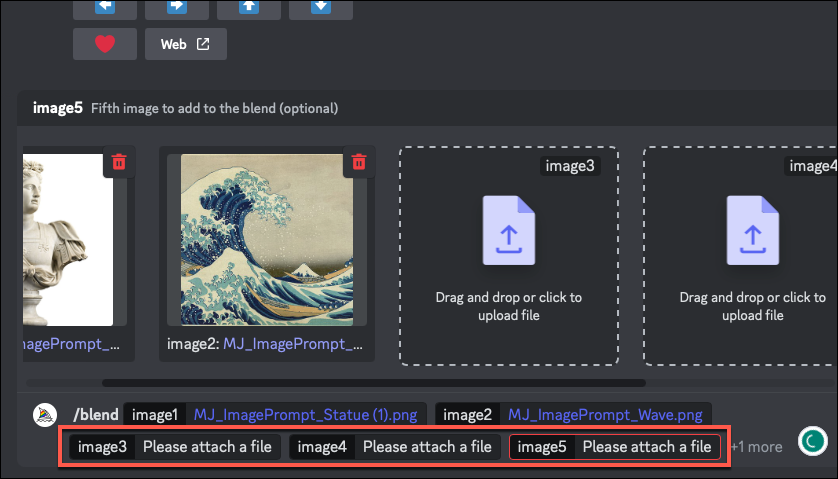Select the image1 MJ_ImagePrompt_Statue (1).png option
838x479 pixels.
pos(275,415)
